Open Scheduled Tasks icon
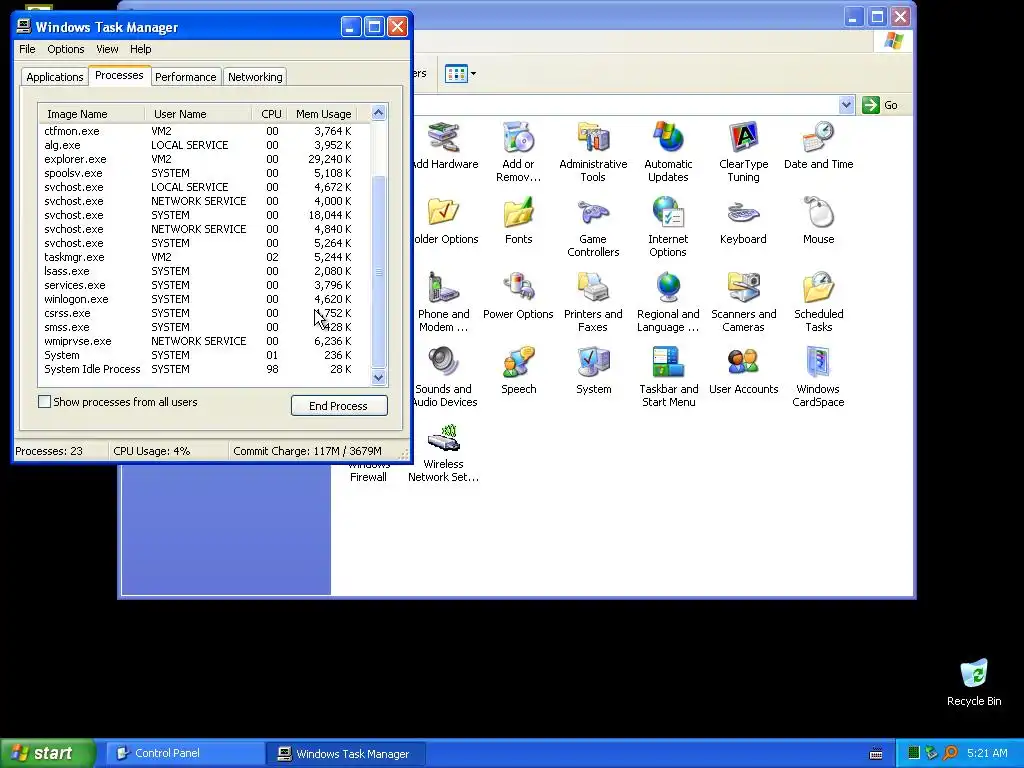Screen dimensions: 1024x768 pyautogui.click(x=818, y=302)
